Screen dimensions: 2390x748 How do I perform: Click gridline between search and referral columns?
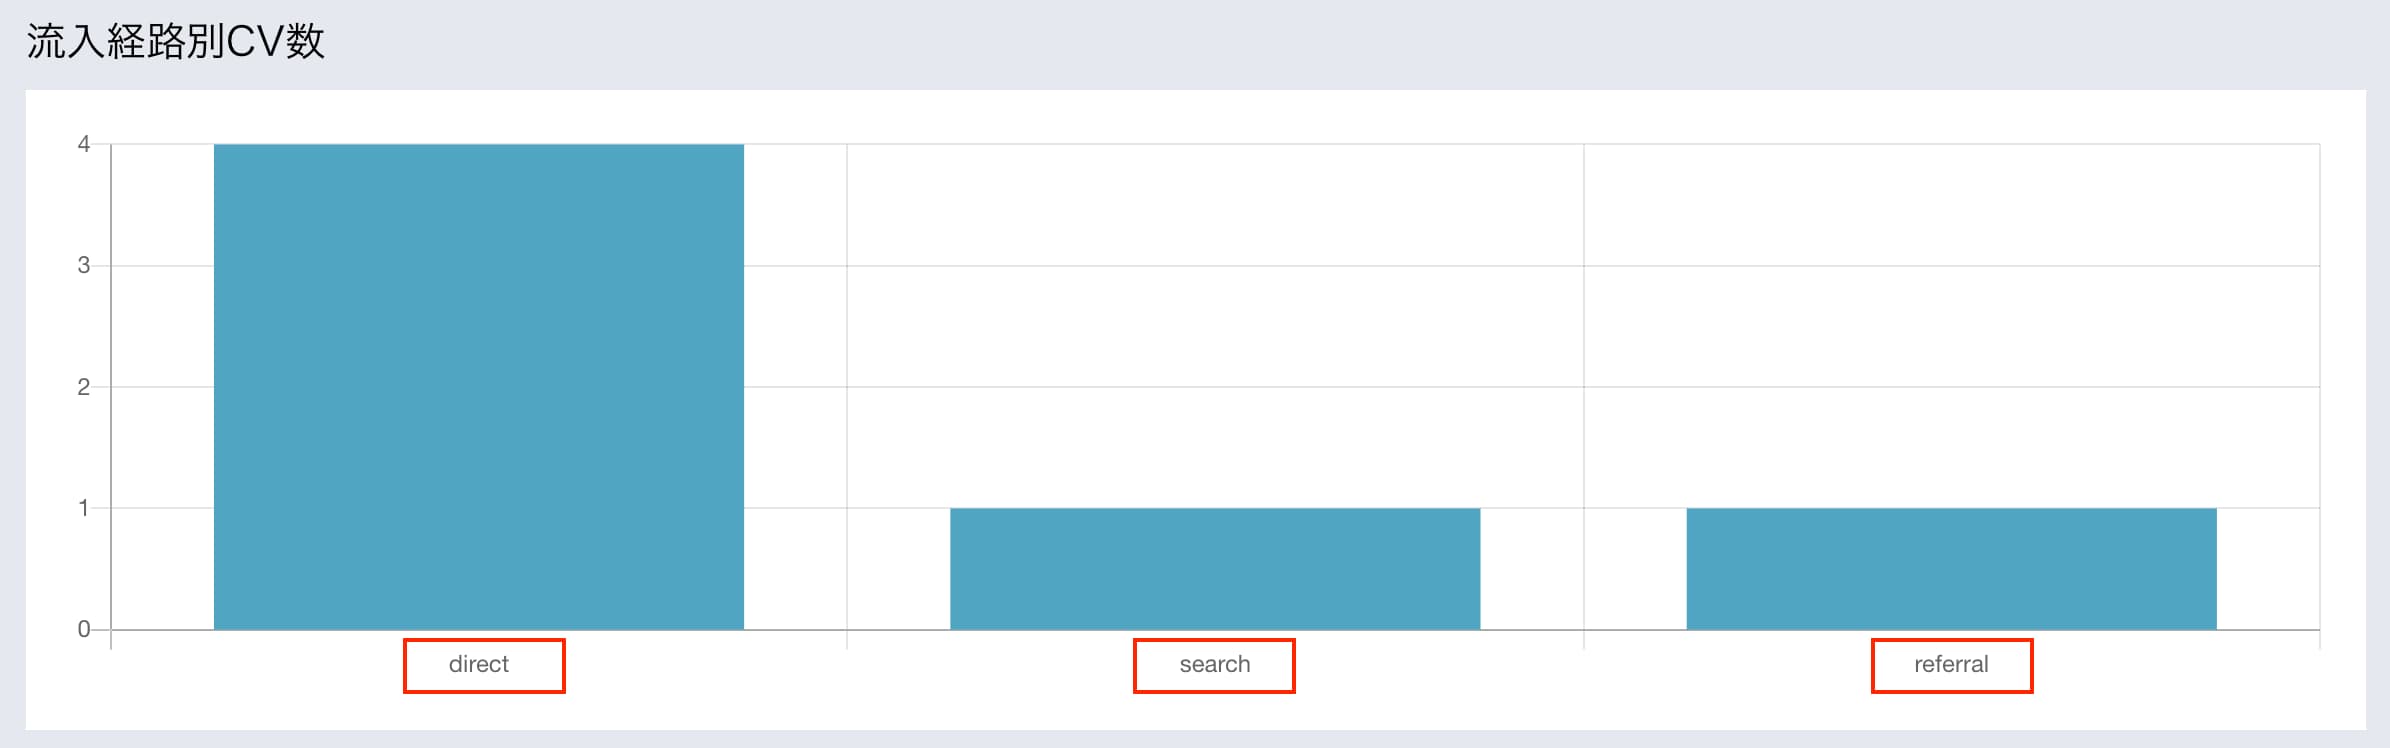1584,387
